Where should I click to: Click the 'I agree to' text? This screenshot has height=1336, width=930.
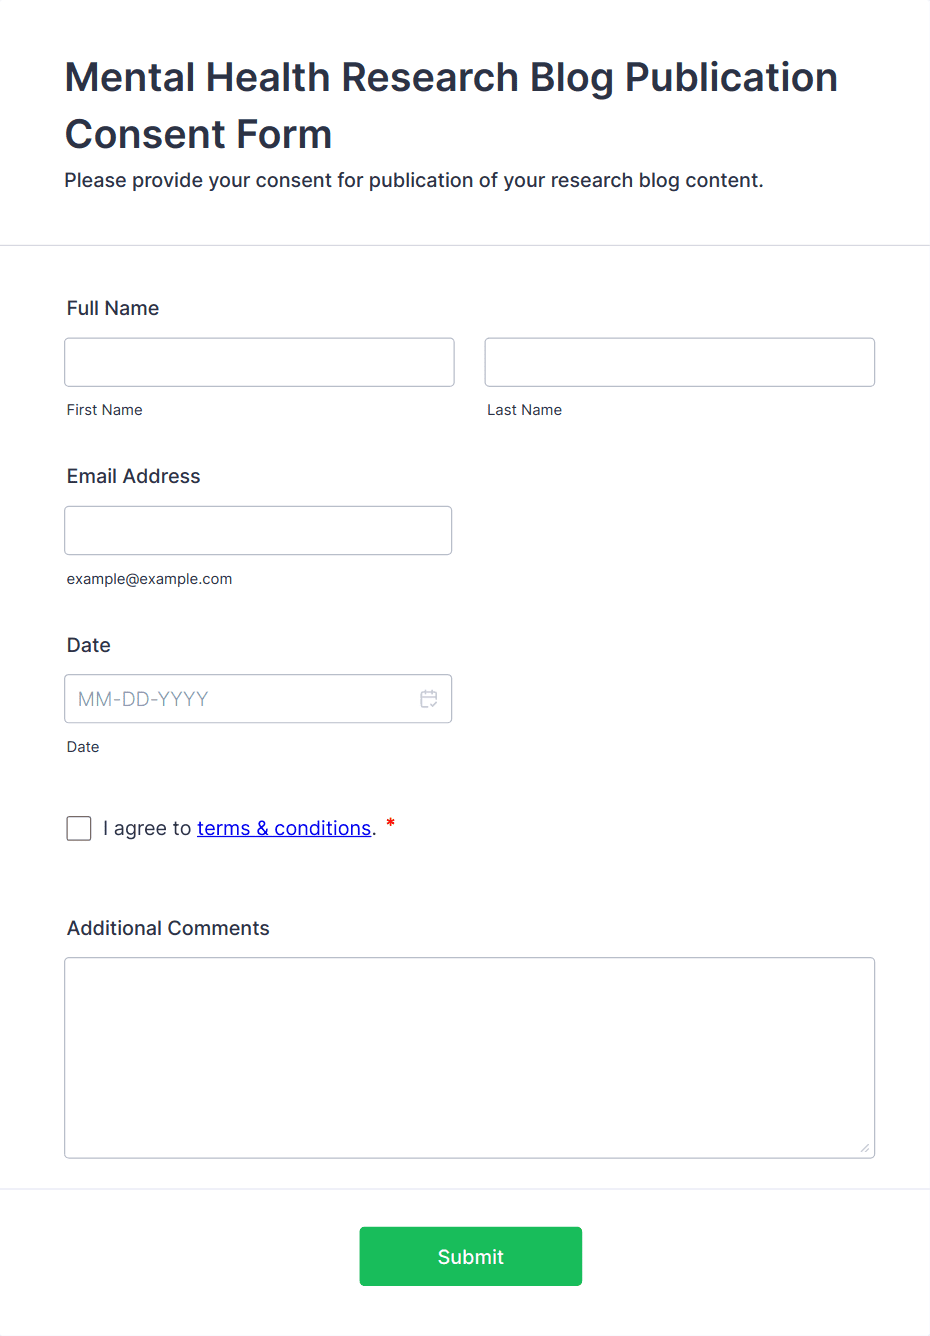click(x=147, y=828)
